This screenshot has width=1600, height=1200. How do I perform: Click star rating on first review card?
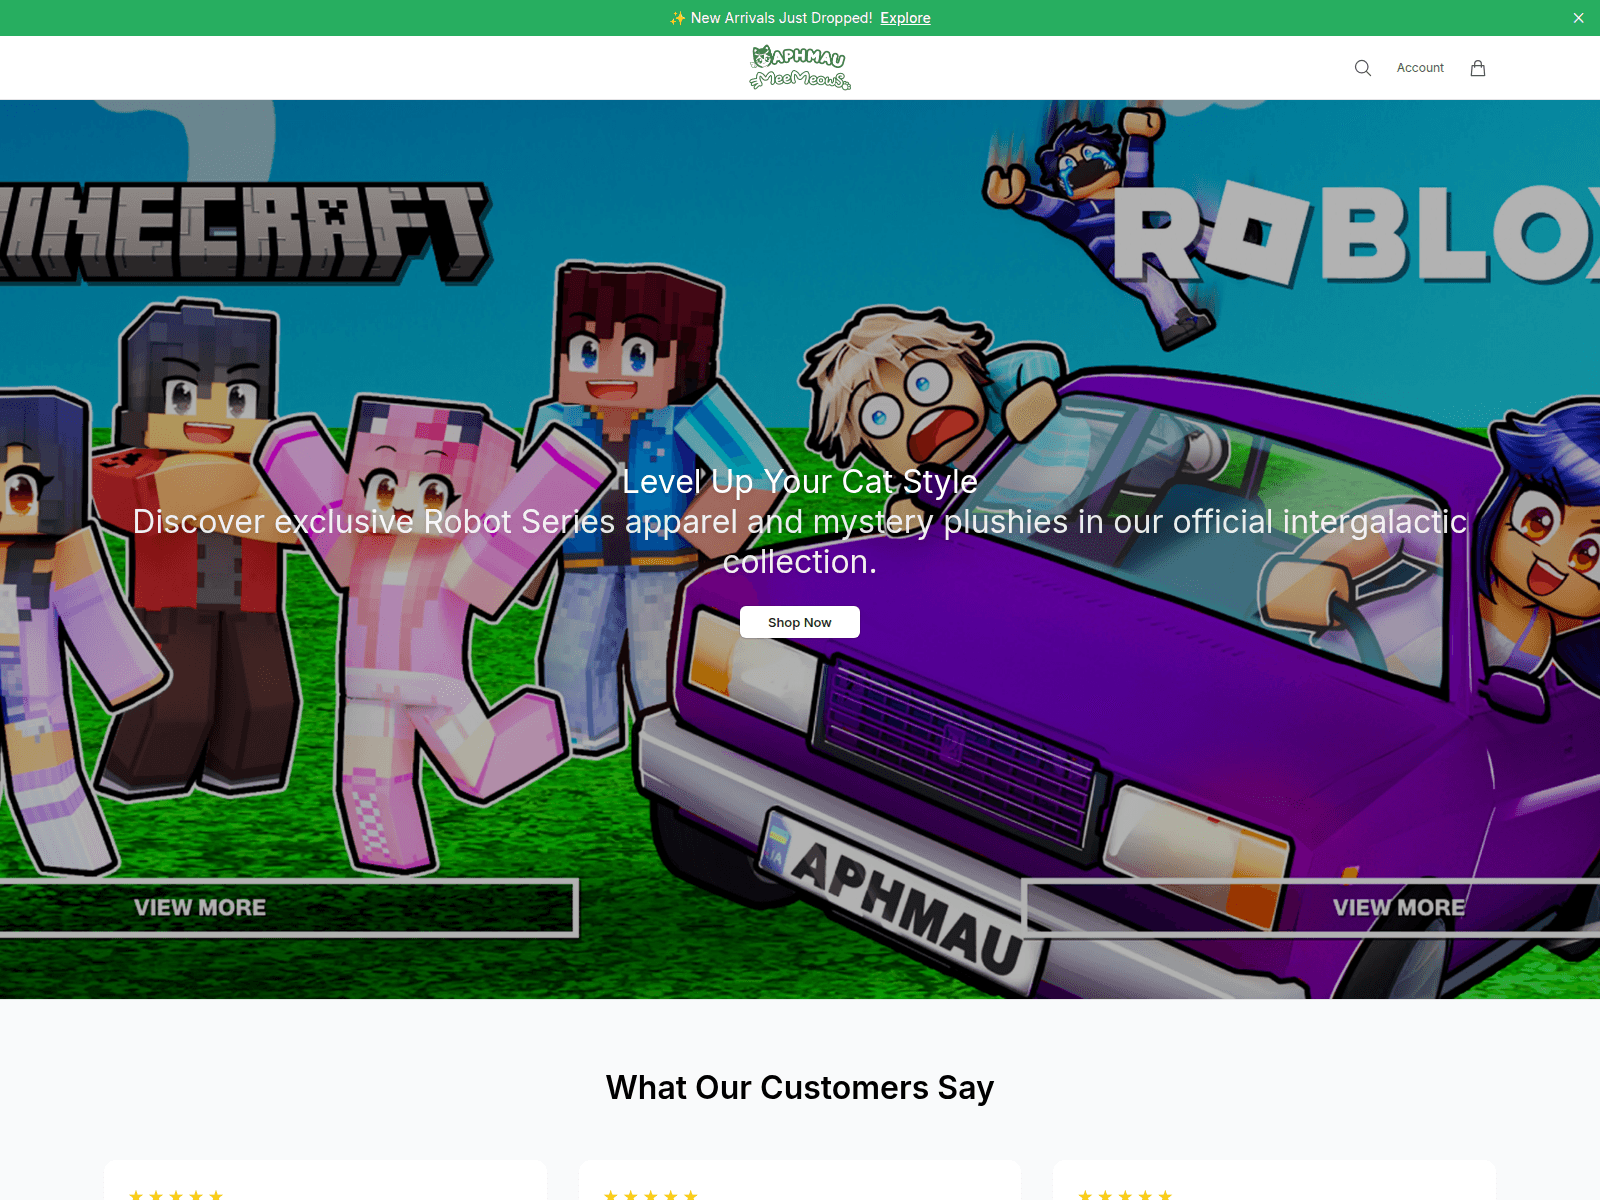176,1194
